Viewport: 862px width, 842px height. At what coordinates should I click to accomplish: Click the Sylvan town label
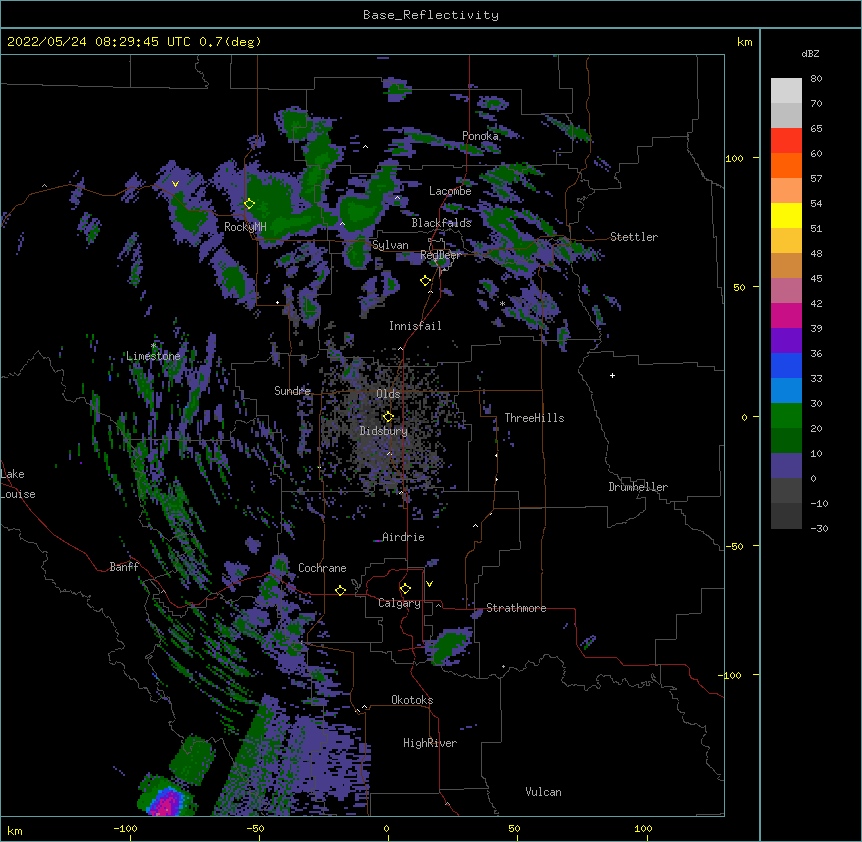(390, 245)
